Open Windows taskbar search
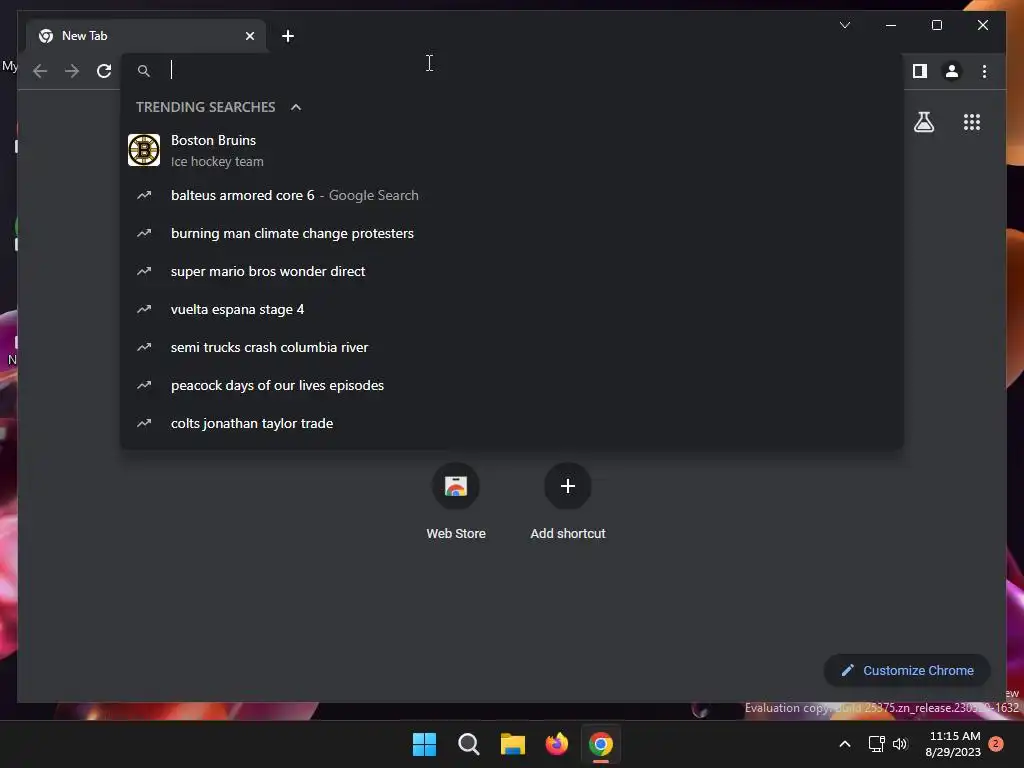Image resolution: width=1024 pixels, height=768 pixels. tap(468, 744)
